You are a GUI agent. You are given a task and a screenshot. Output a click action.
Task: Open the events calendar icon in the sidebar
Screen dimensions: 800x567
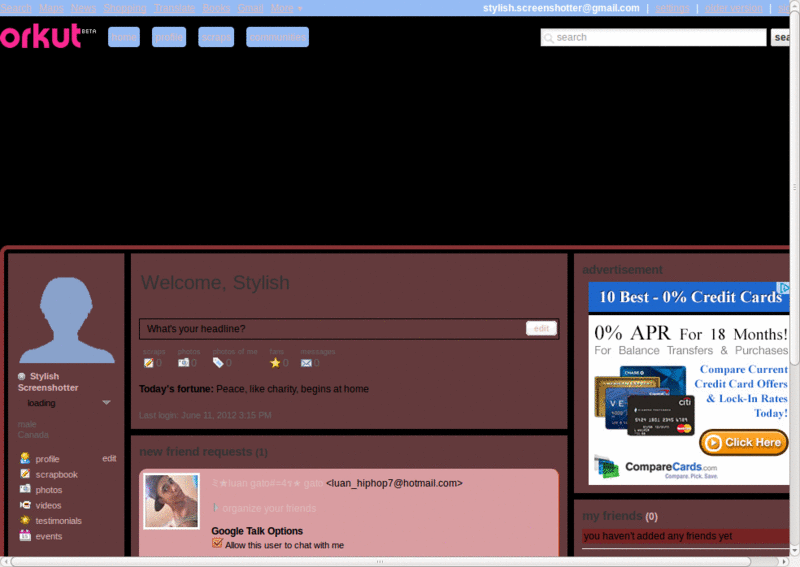[x=25, y=535]
